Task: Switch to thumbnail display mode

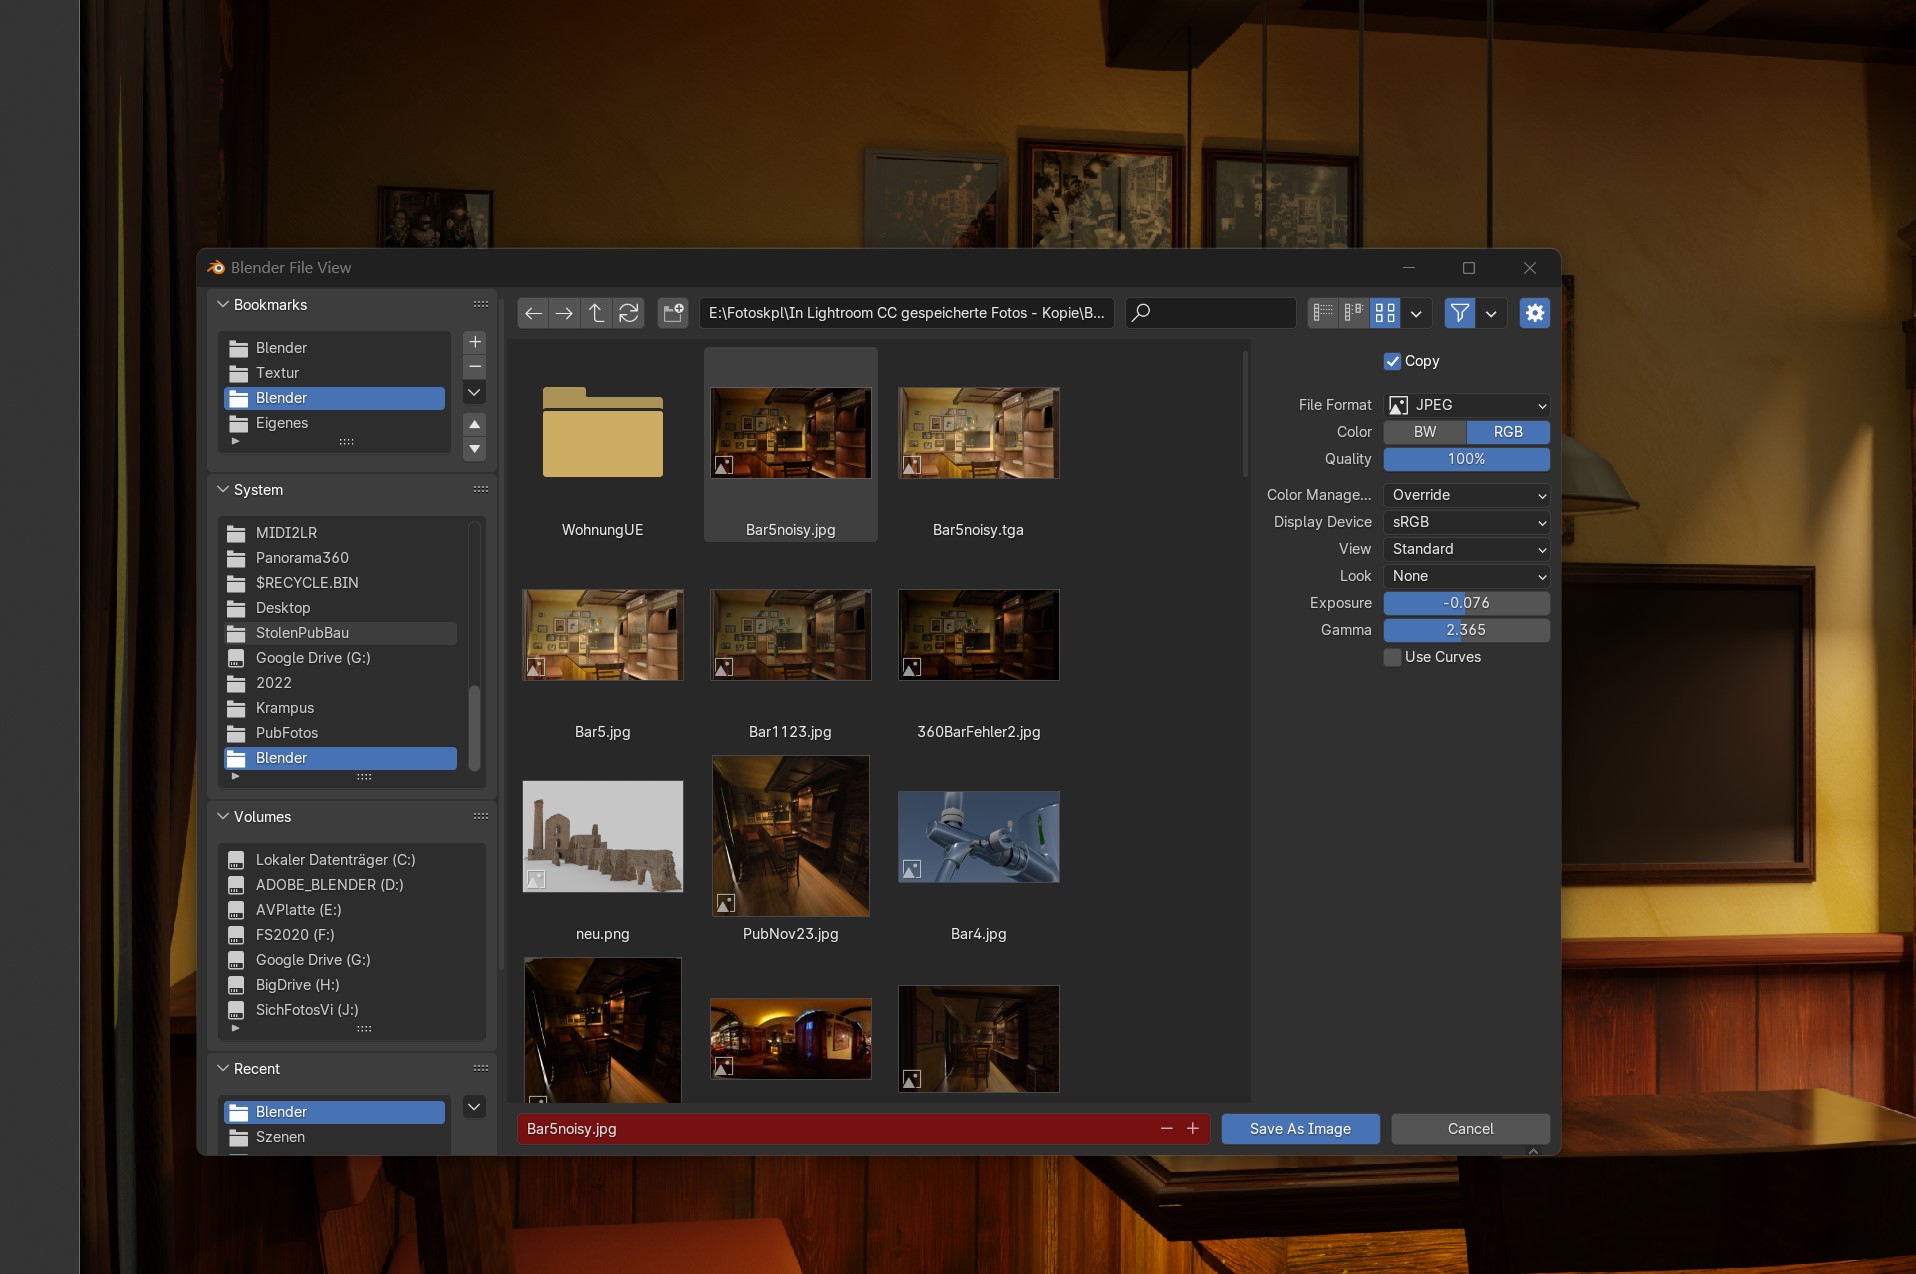Action: [1385, 313]
